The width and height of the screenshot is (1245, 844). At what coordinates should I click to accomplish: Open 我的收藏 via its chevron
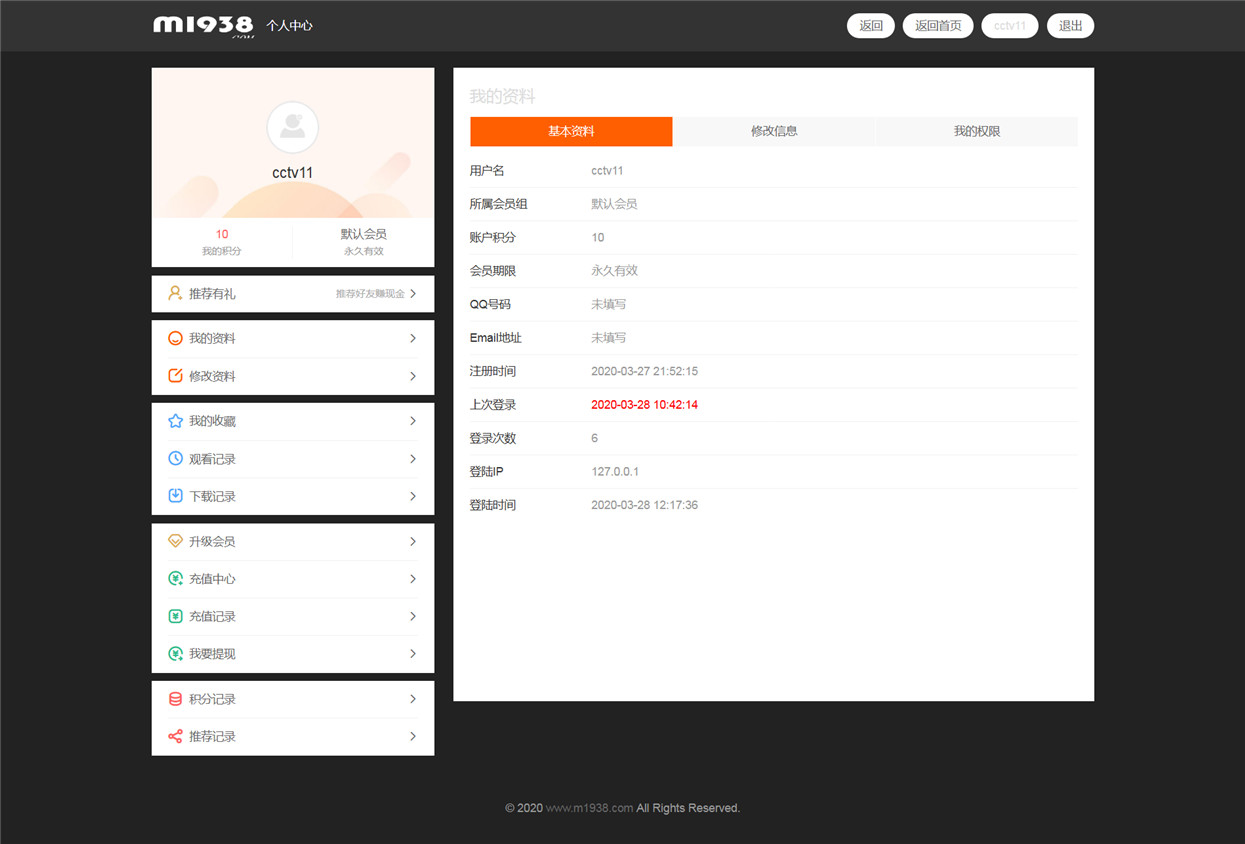click(413, 421)
